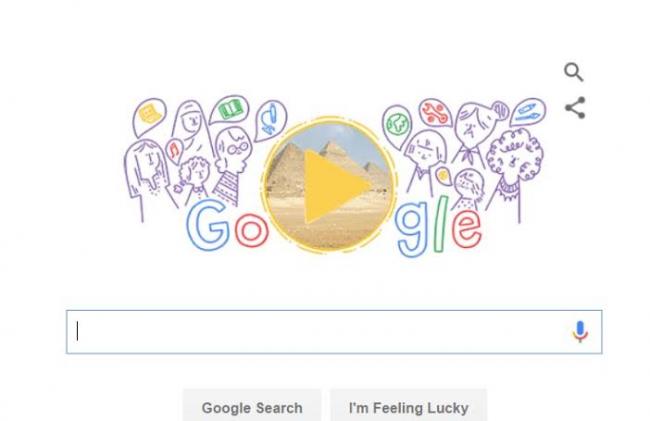The image size is (650, 421).
Task: Click the red letter e in the logo
Action: (467, 230)
